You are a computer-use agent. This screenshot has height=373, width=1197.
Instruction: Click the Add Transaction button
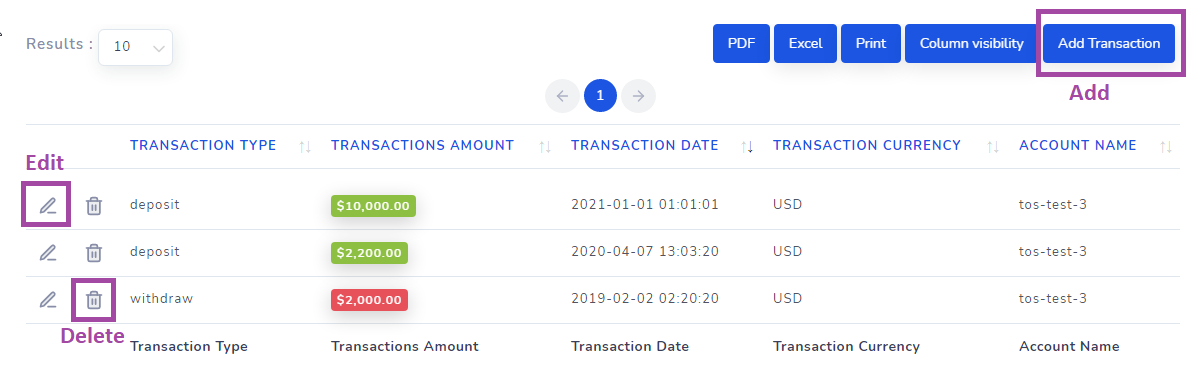click(x=1108, y=43)
